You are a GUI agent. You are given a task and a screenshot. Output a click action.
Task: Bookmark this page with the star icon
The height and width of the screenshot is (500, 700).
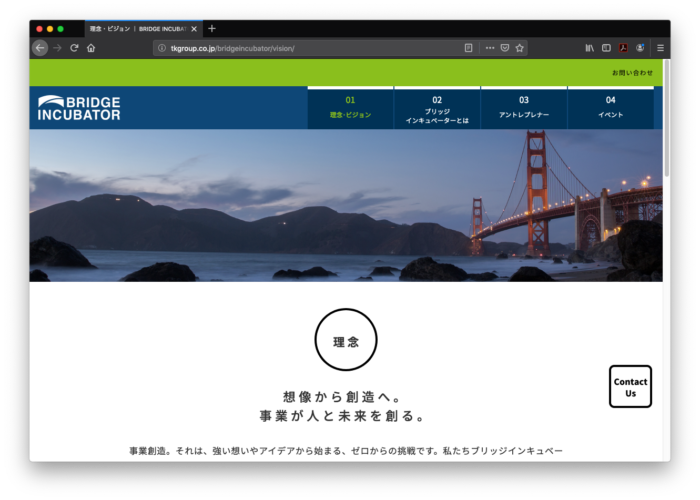[x=520, y=48]
